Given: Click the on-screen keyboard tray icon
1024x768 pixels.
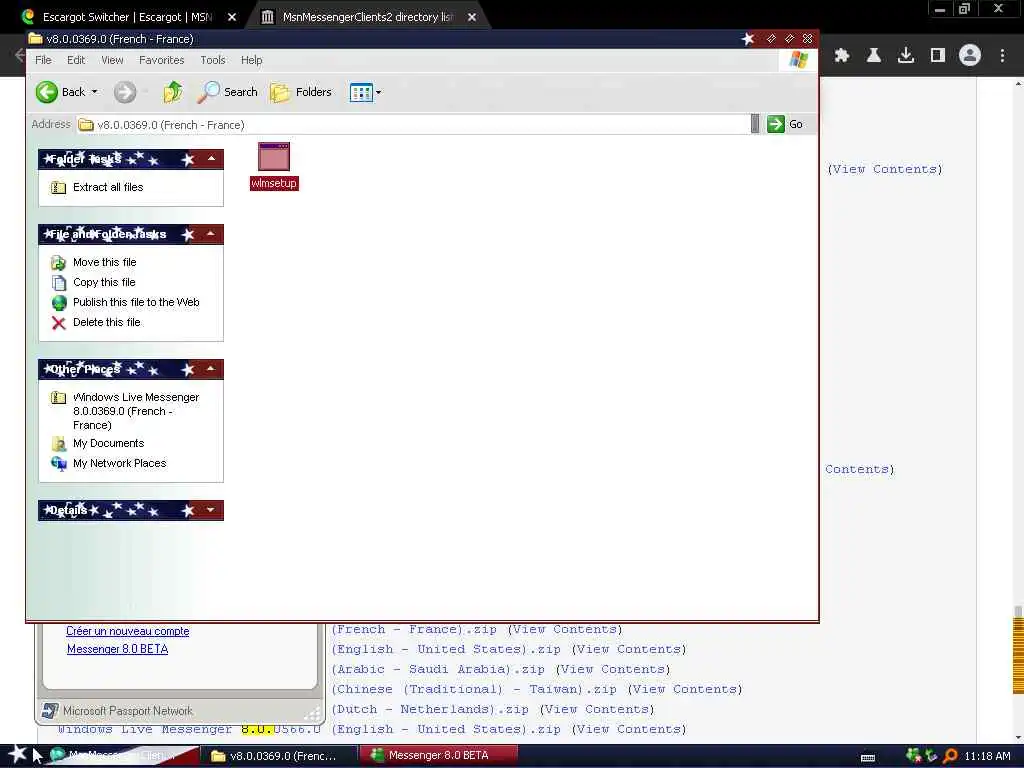Looking at the screenshot, I should 868,758.
